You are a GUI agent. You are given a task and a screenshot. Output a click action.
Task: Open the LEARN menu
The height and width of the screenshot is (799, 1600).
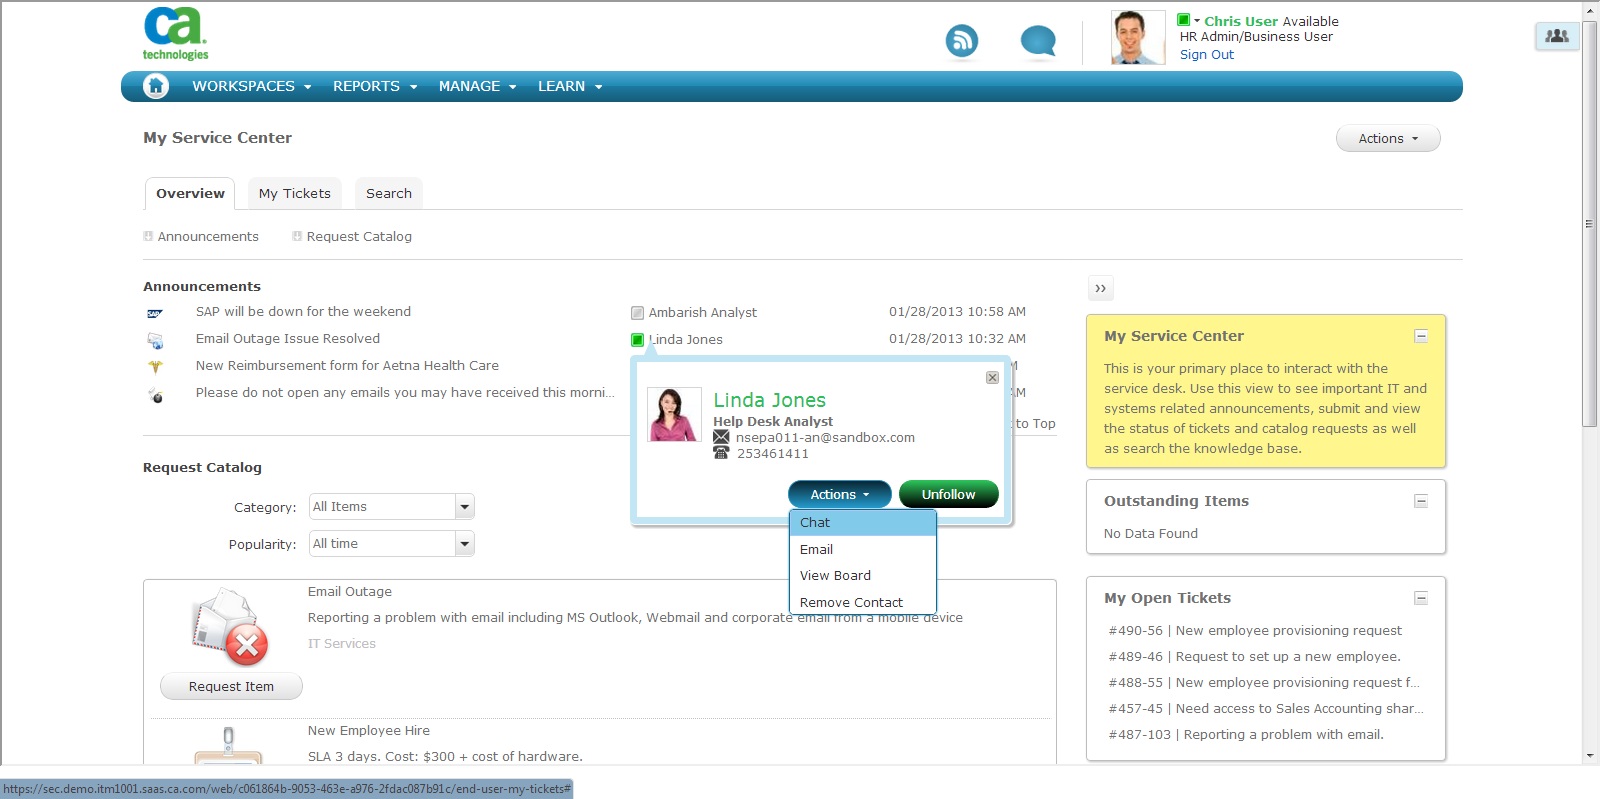(570, 86)
